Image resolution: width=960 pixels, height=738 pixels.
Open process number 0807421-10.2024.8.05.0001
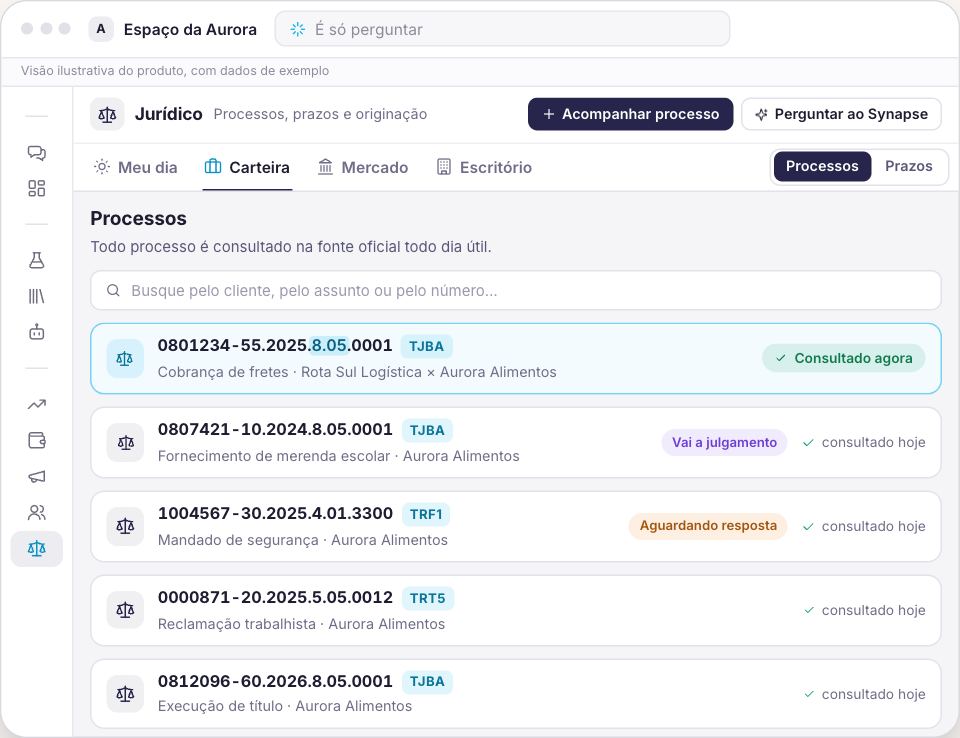(x=275, y=429)
